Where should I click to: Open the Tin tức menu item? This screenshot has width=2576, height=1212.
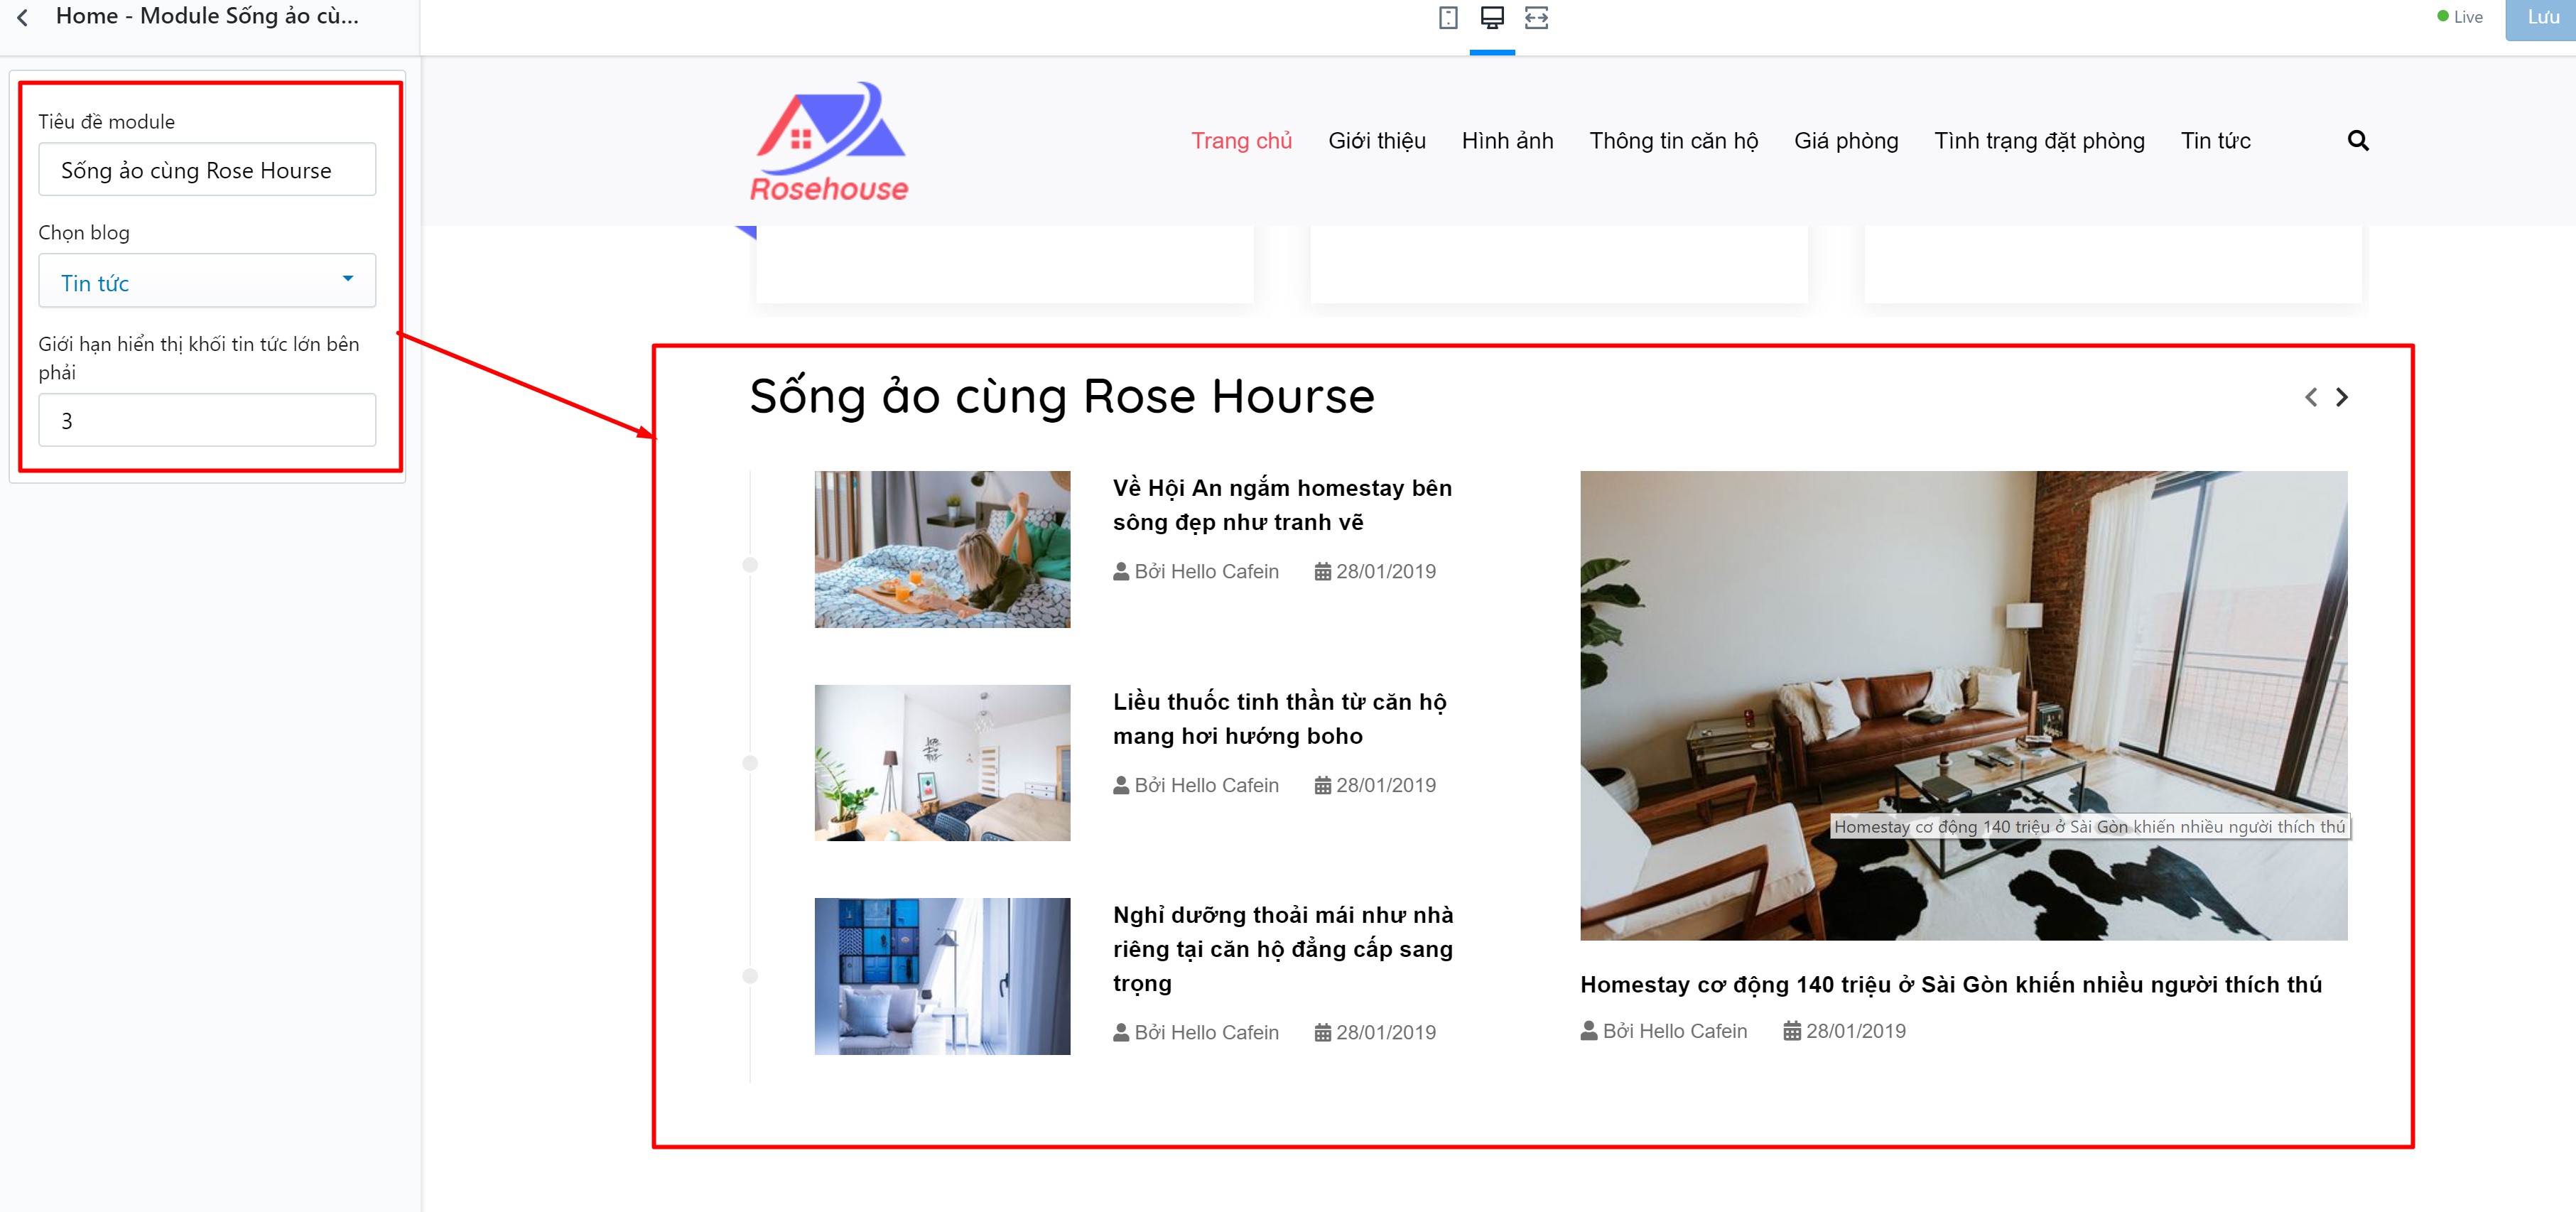pyautogui.click(x=2215, y=141)
